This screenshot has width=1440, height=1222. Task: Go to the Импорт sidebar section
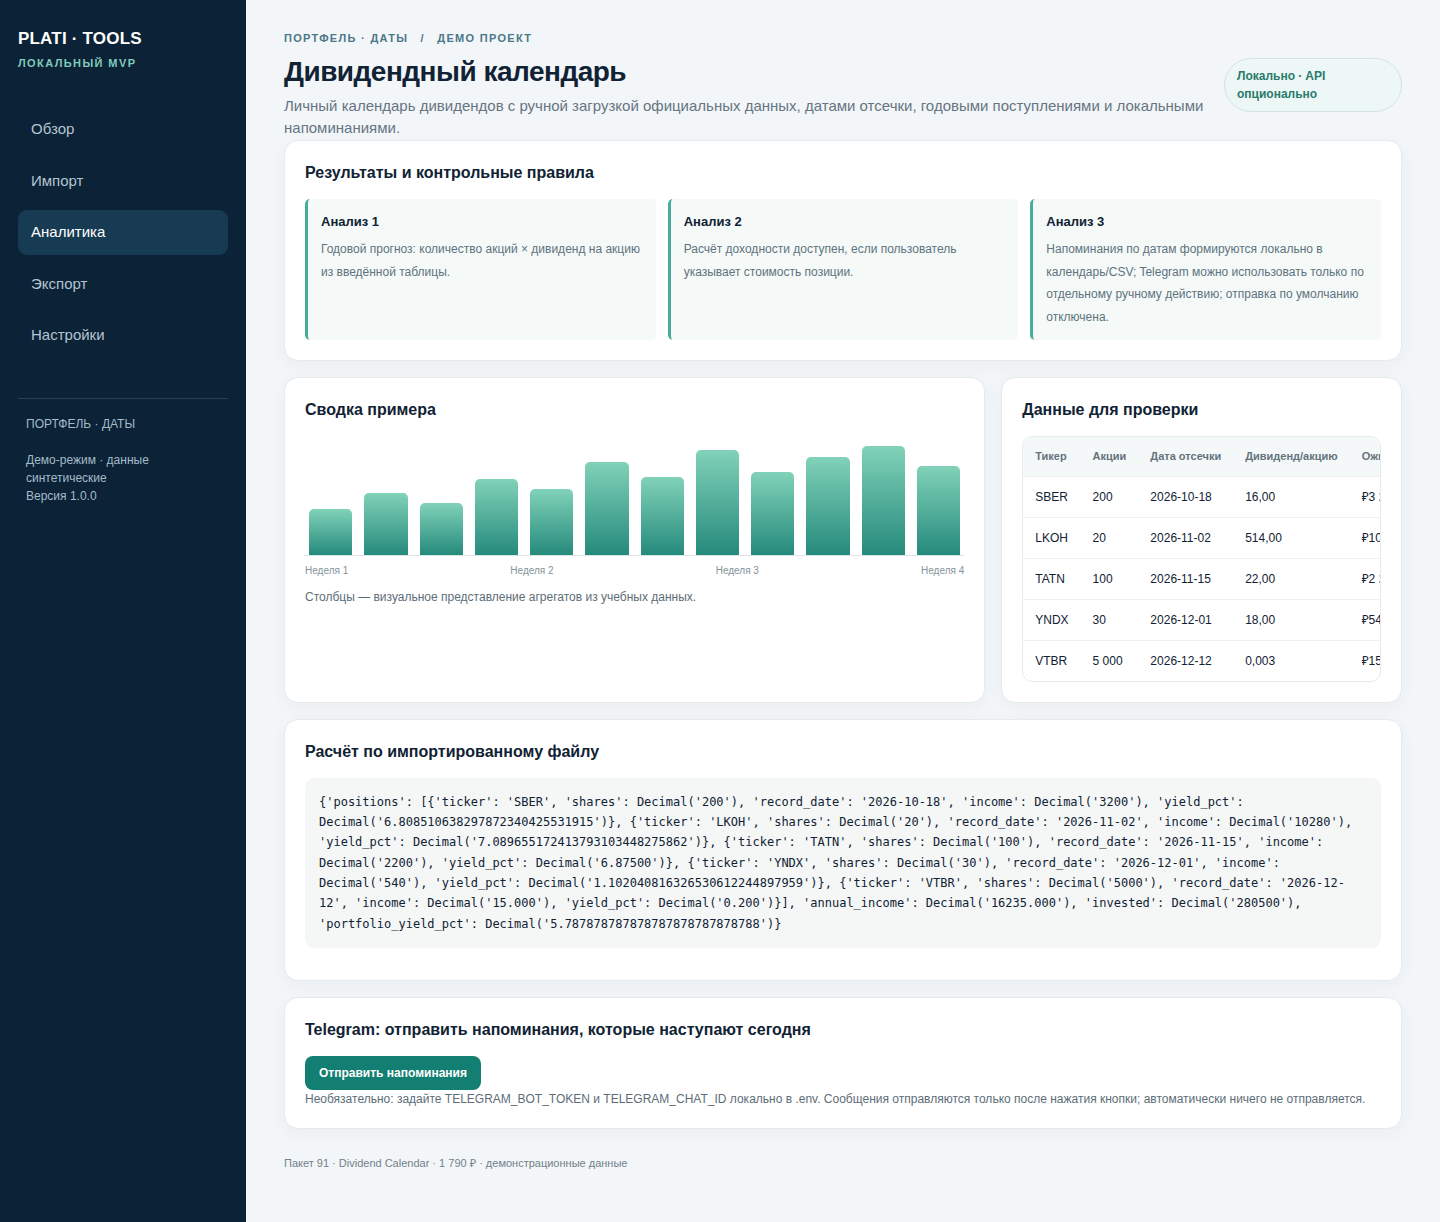coord(123,181)
